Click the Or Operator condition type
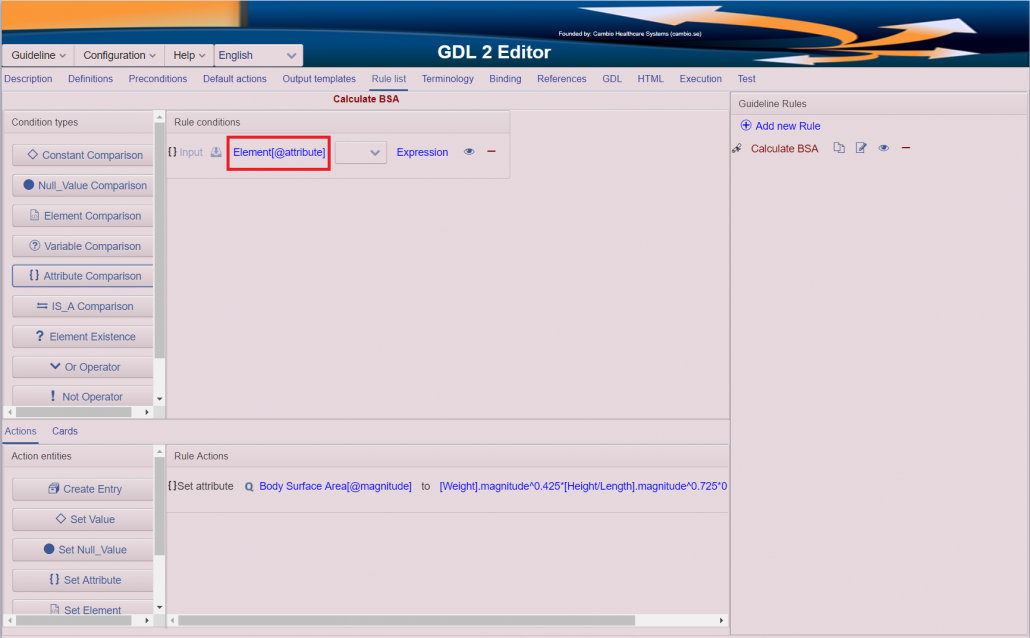Screen dimensions: 1030x638 [x=81, y=366]
